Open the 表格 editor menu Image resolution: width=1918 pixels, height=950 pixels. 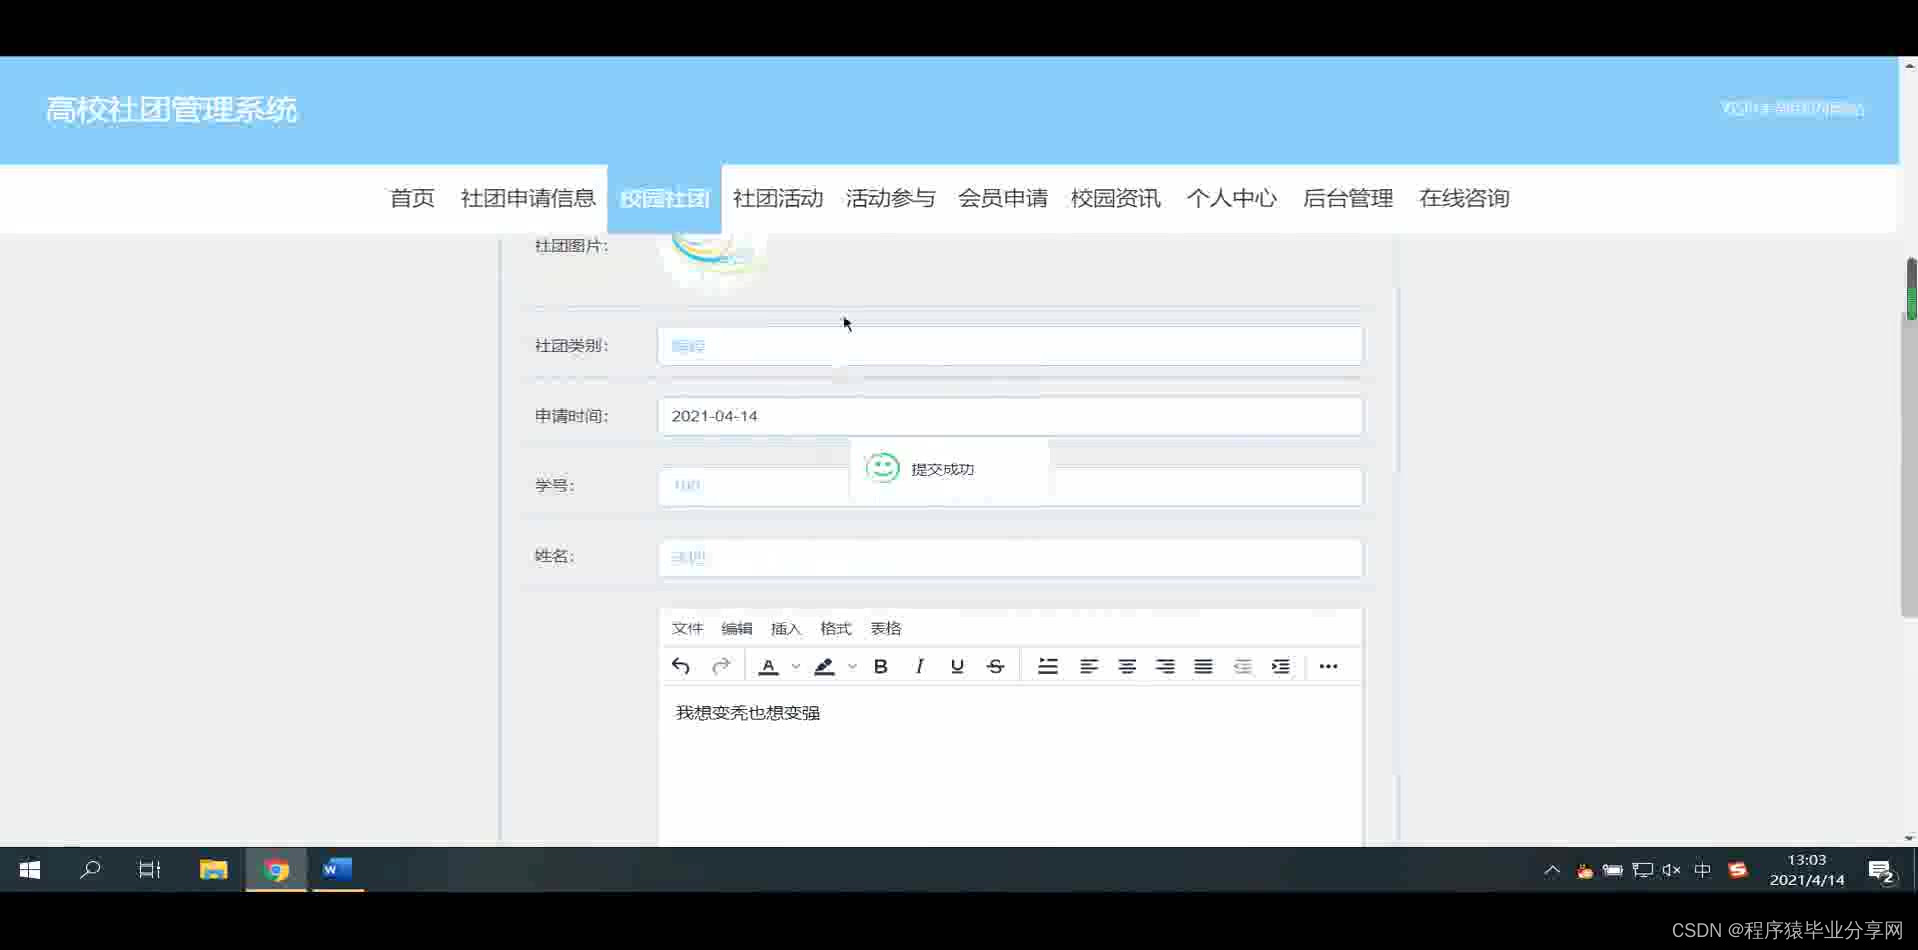point(886,628)
